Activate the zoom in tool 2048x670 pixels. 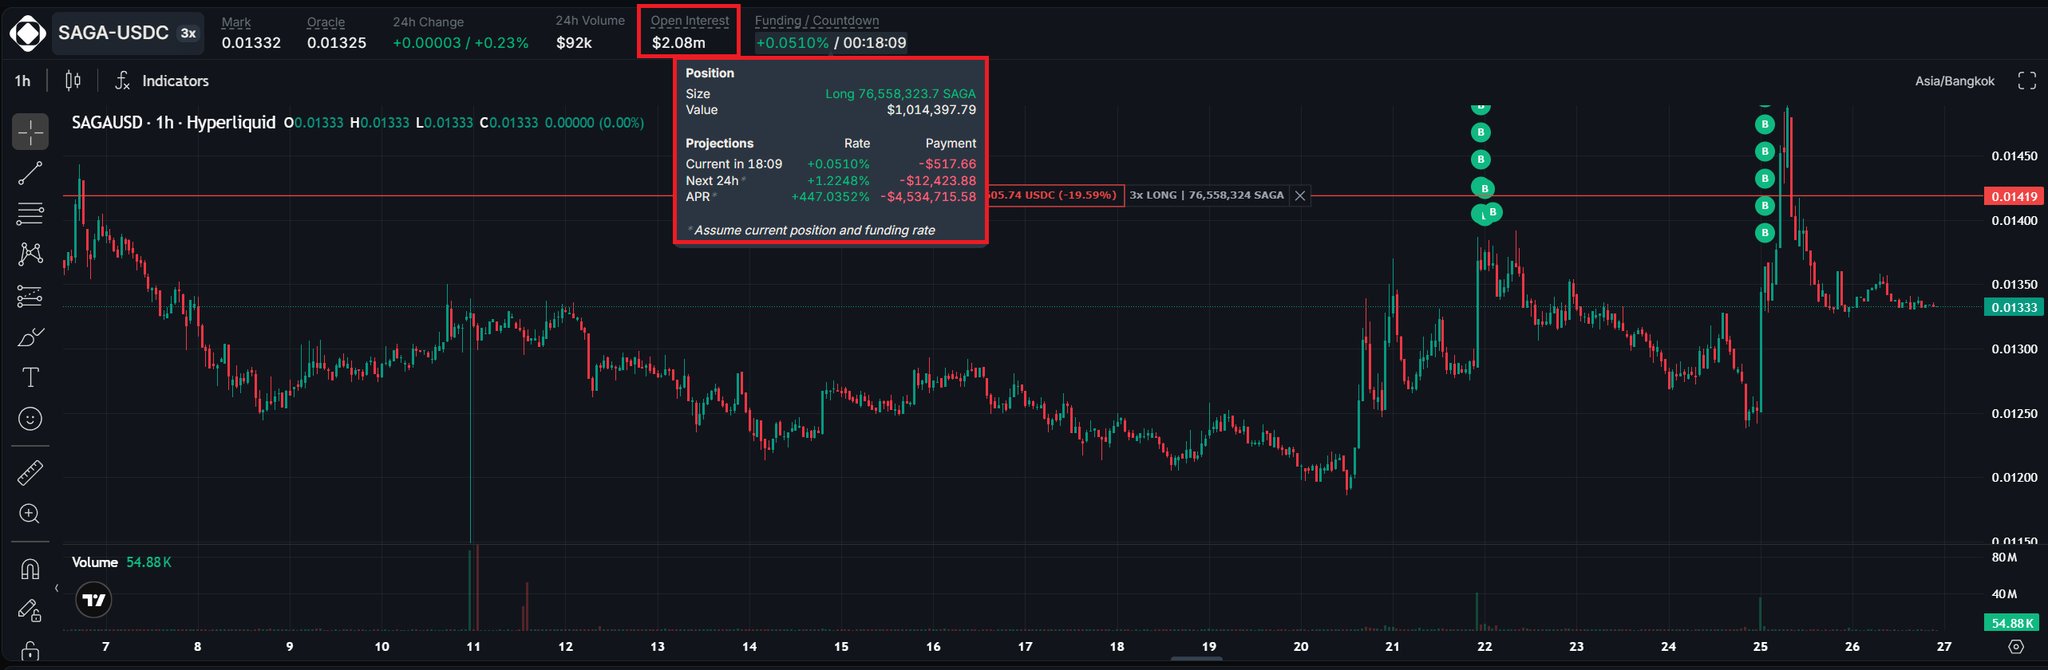(30, 513)
